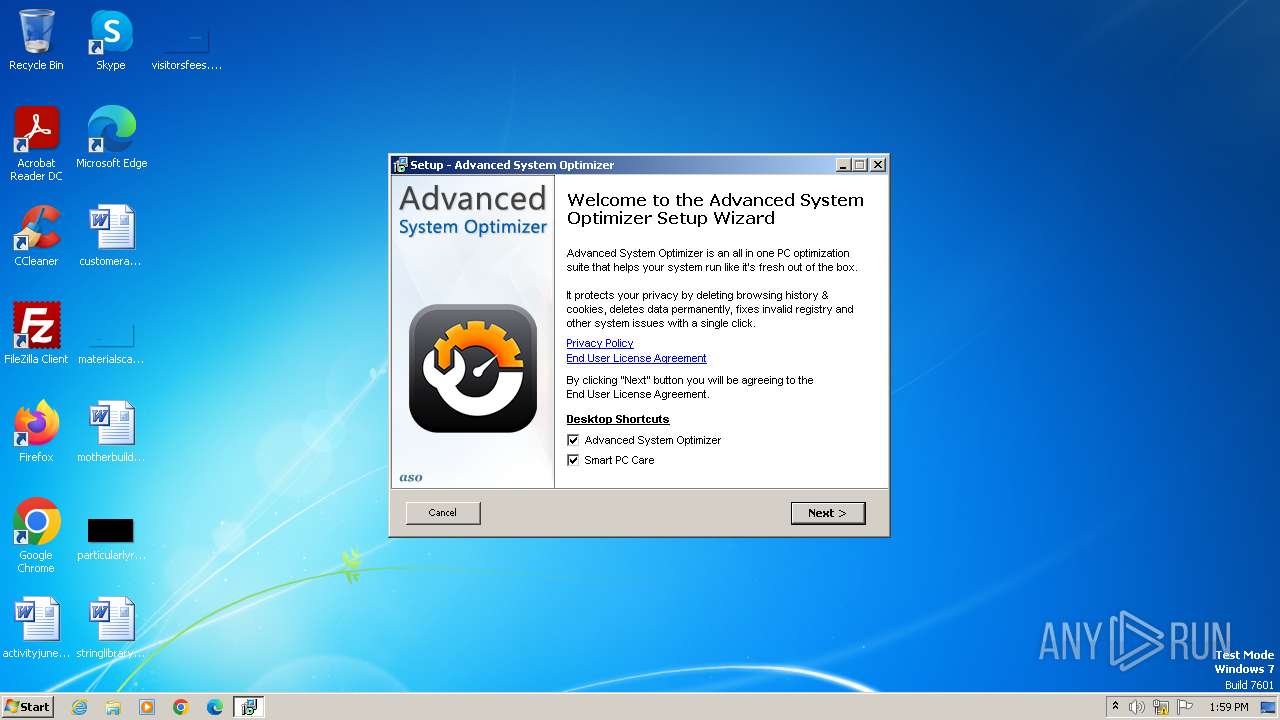The height and width of the screenshot is (720, 1280).
Task: Launch Firefox from the desktop
Action: 36,431
